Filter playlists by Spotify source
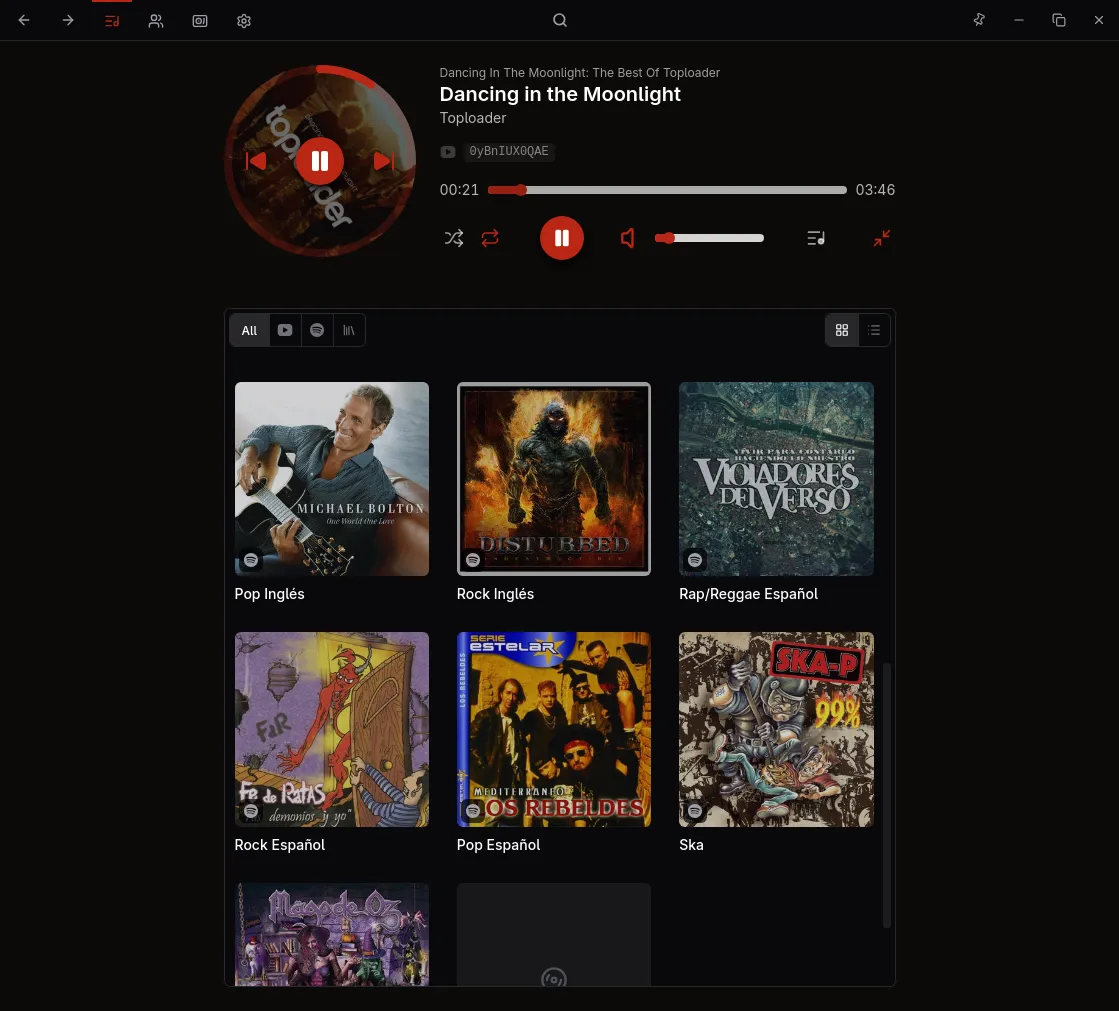Image resolution: width=1119 pixels, height=1011 pixels. point(317,330)
